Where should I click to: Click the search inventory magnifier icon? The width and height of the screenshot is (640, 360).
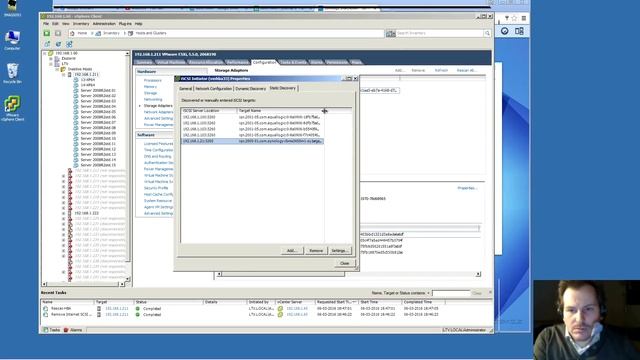[487, 33]
